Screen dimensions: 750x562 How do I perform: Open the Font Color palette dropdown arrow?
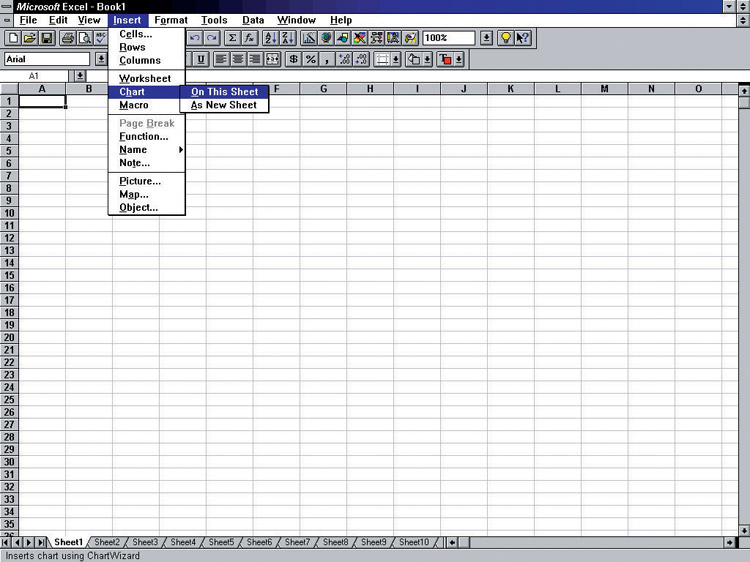click(x=459, y=59)
